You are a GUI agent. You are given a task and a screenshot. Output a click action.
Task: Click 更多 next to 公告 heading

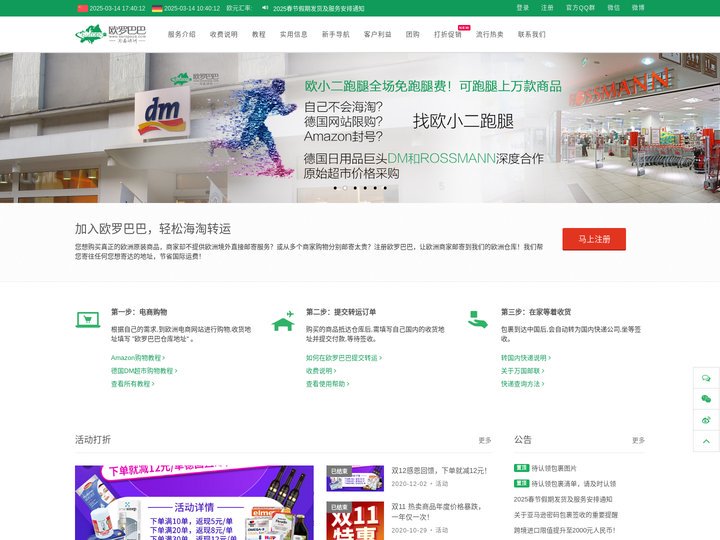click(x=638, y=440)
